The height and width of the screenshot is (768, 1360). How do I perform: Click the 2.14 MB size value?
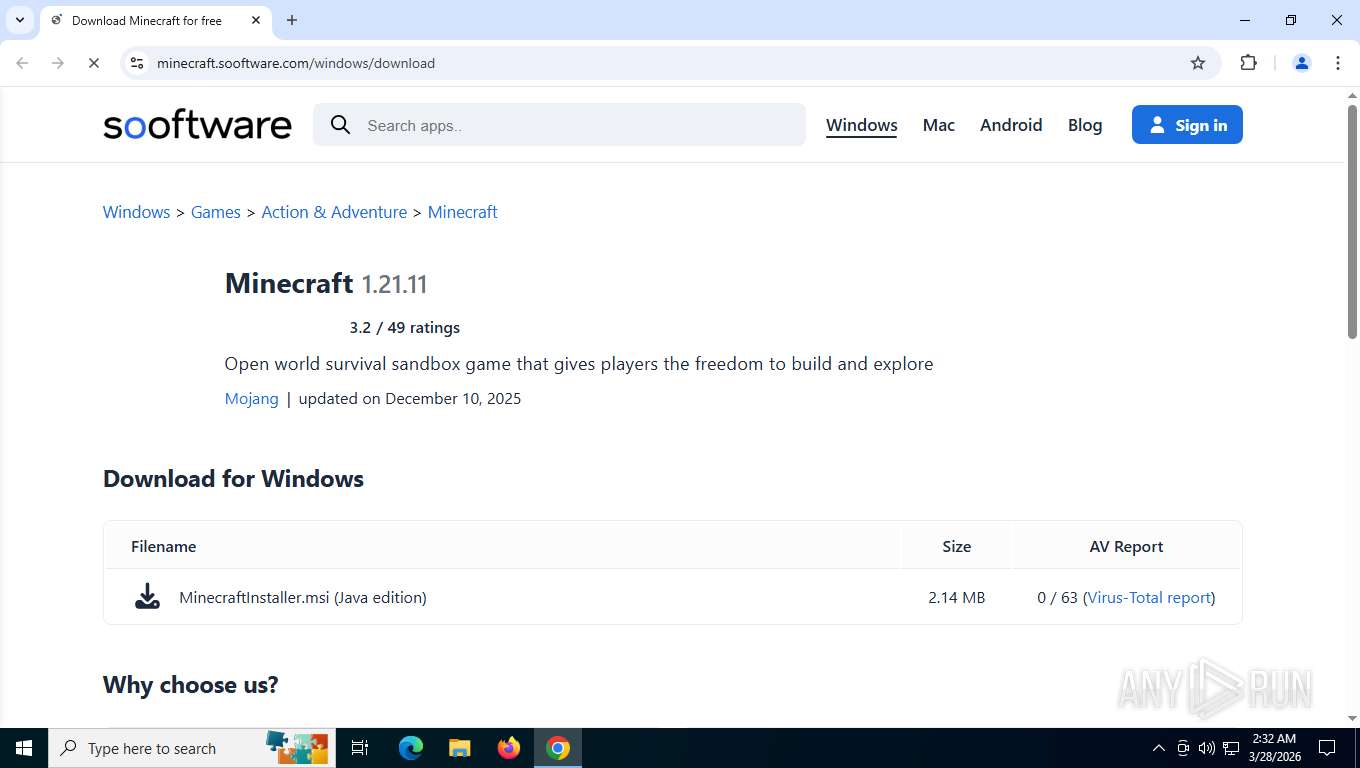pyautogui.click(x=956, y=597)
